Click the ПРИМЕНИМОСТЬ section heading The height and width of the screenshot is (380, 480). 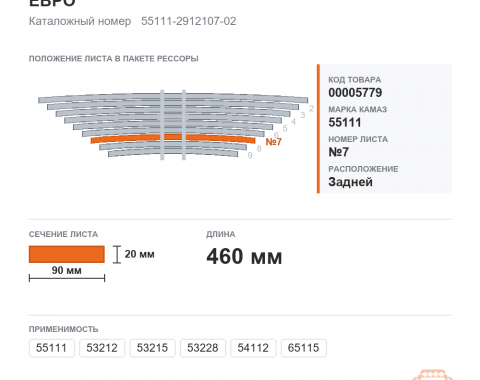tap(63, 329)
